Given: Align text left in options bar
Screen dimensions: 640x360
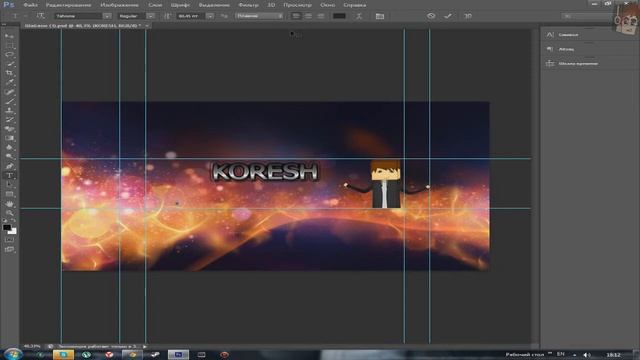Looking at the screenshot, I should pos(296,16).
